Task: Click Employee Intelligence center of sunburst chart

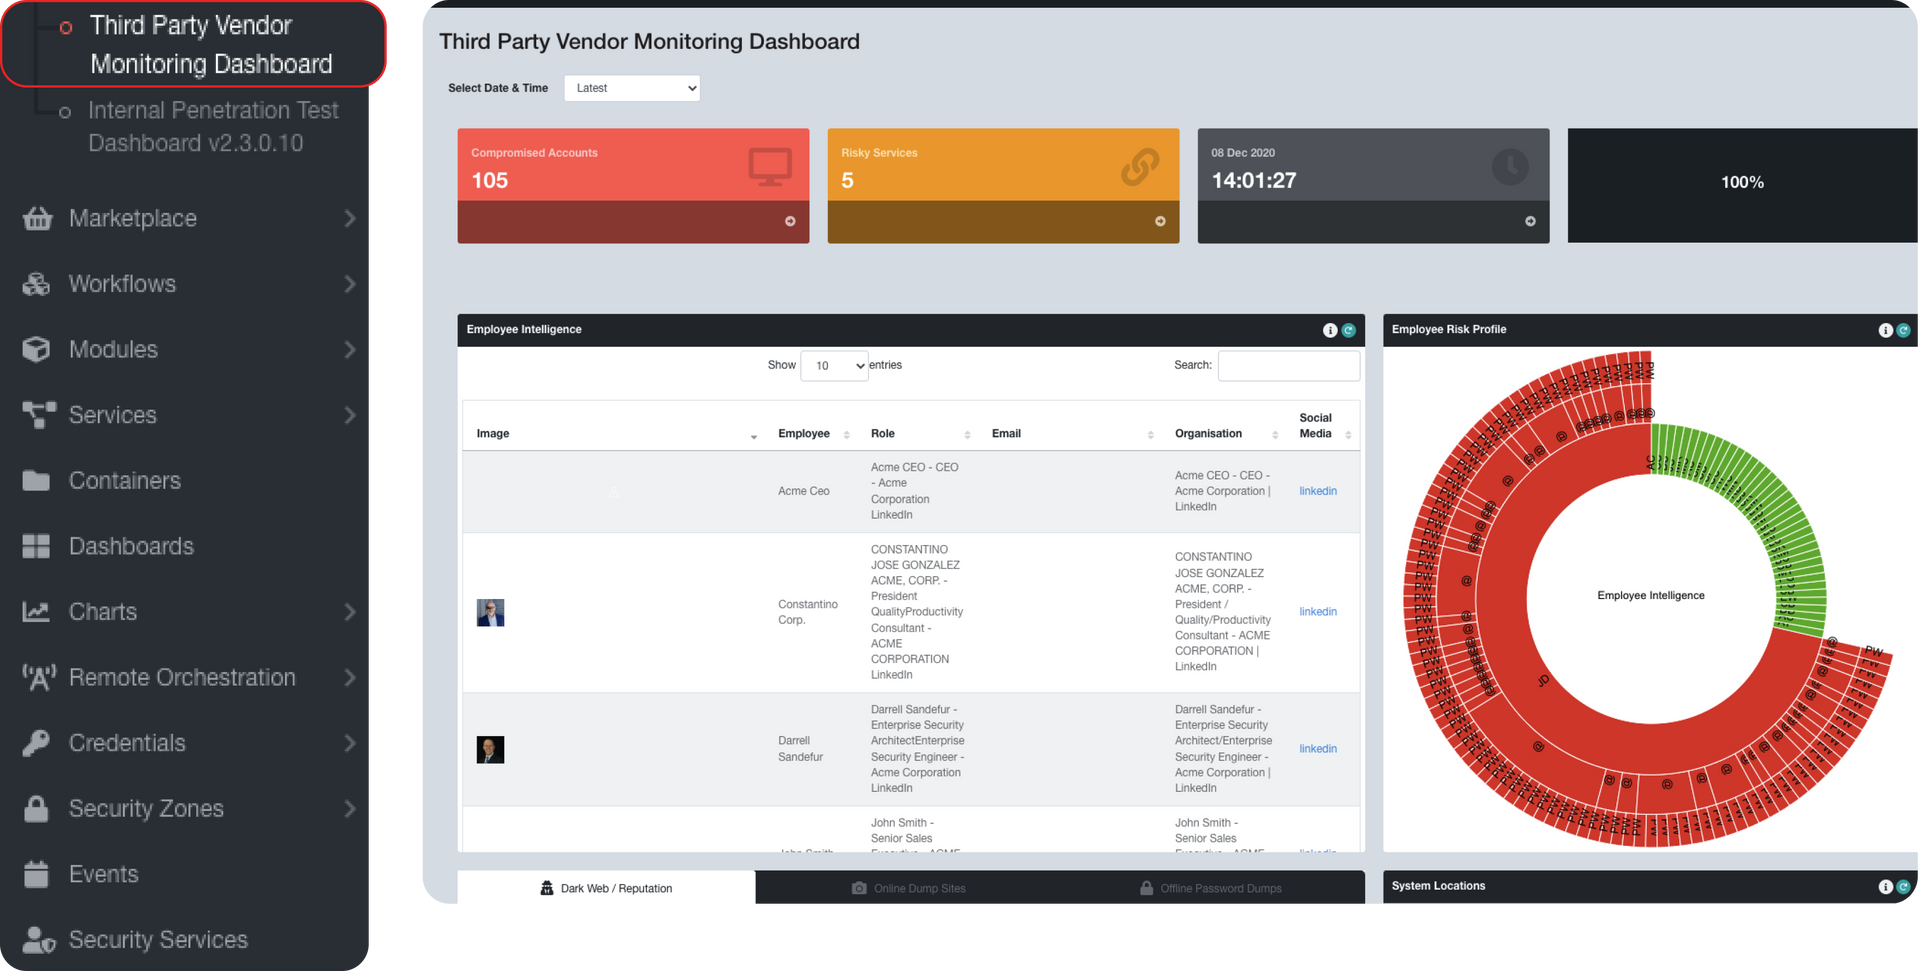Action: [1651, 596]
